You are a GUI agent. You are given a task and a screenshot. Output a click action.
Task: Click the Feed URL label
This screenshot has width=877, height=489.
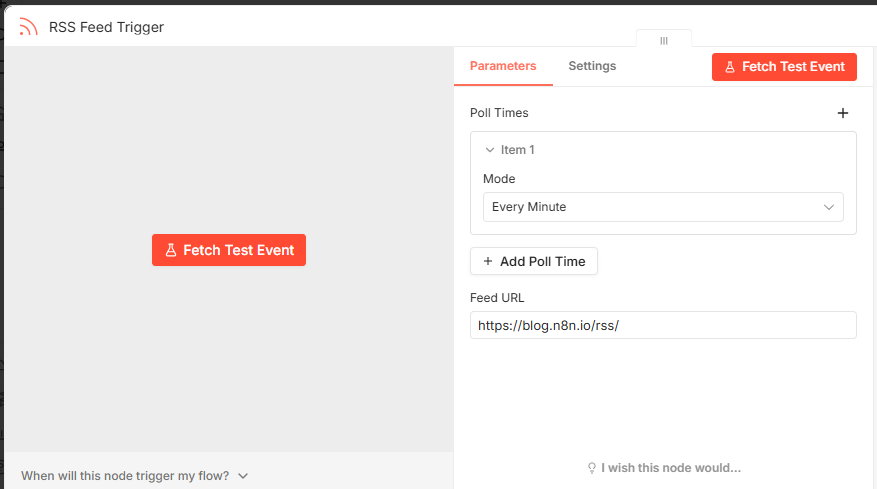(x=497, y=298)
